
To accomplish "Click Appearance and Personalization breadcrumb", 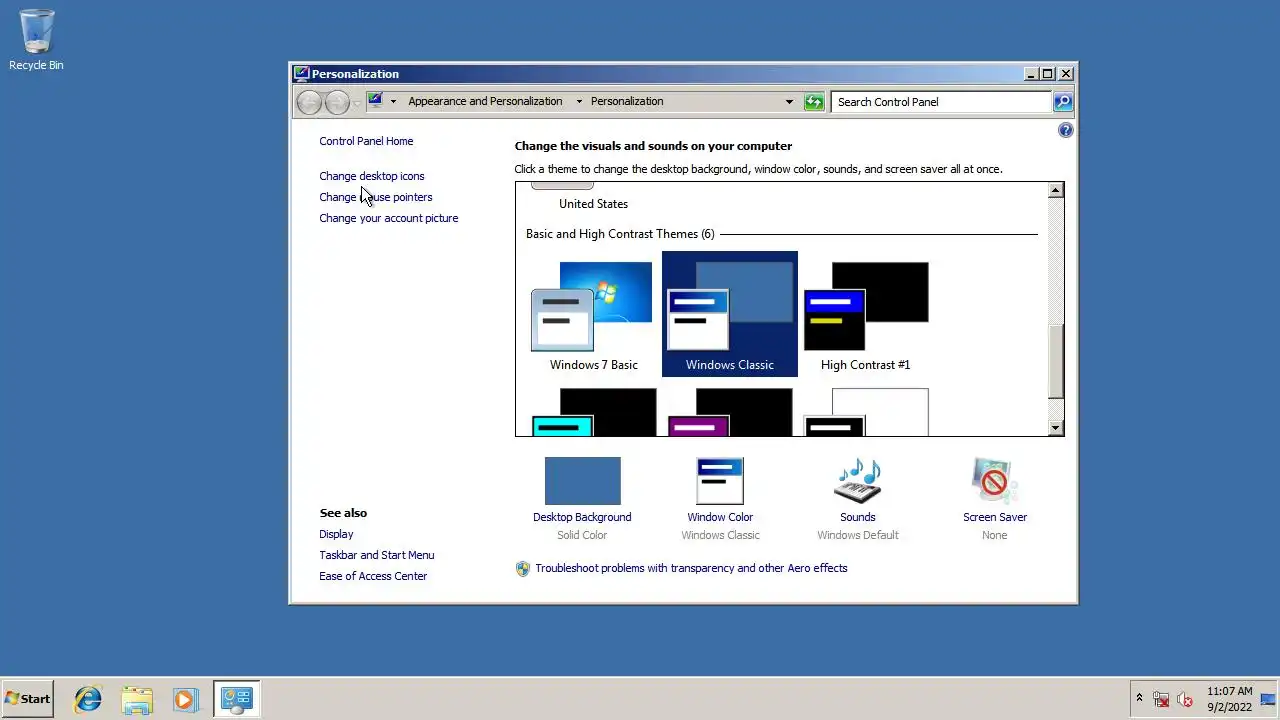I will [485, 101].
